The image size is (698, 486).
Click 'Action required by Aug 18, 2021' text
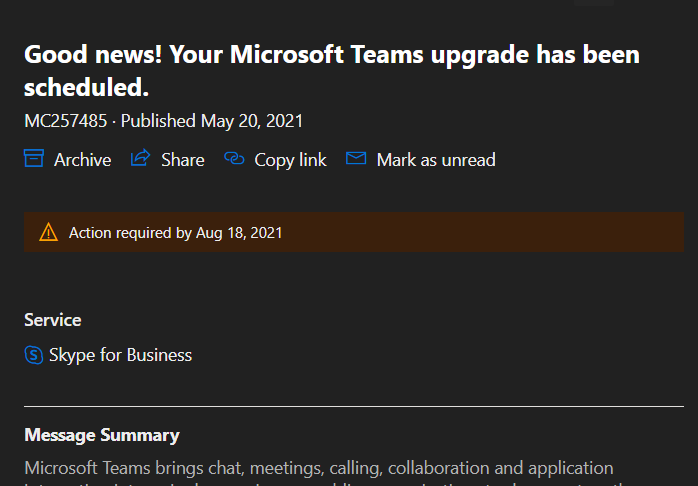point(175,233)
